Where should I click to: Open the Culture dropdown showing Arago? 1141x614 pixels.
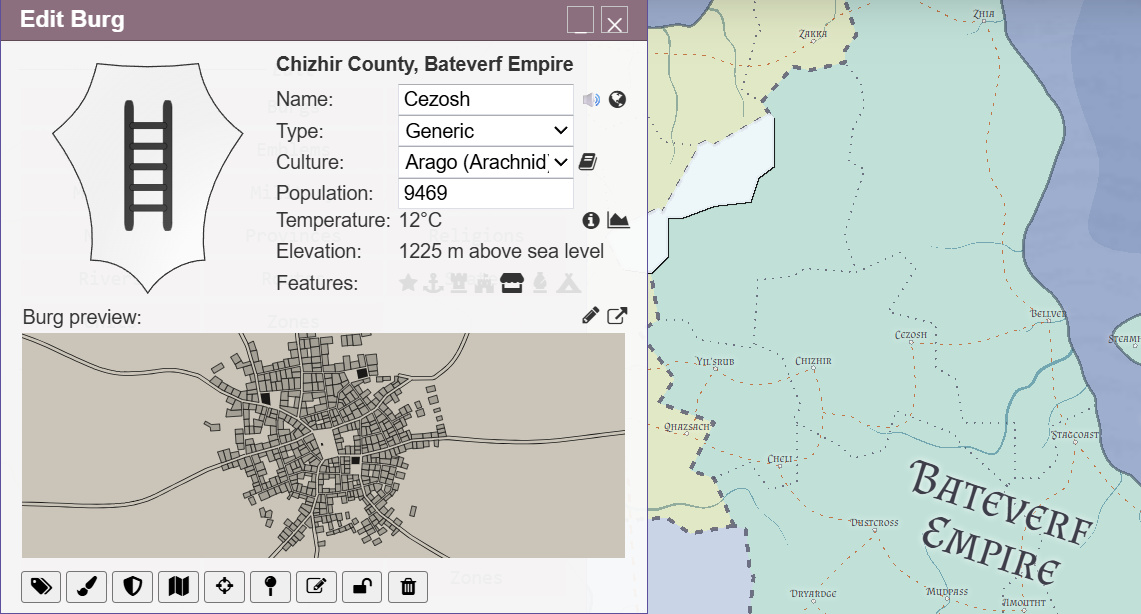(485, 162)
